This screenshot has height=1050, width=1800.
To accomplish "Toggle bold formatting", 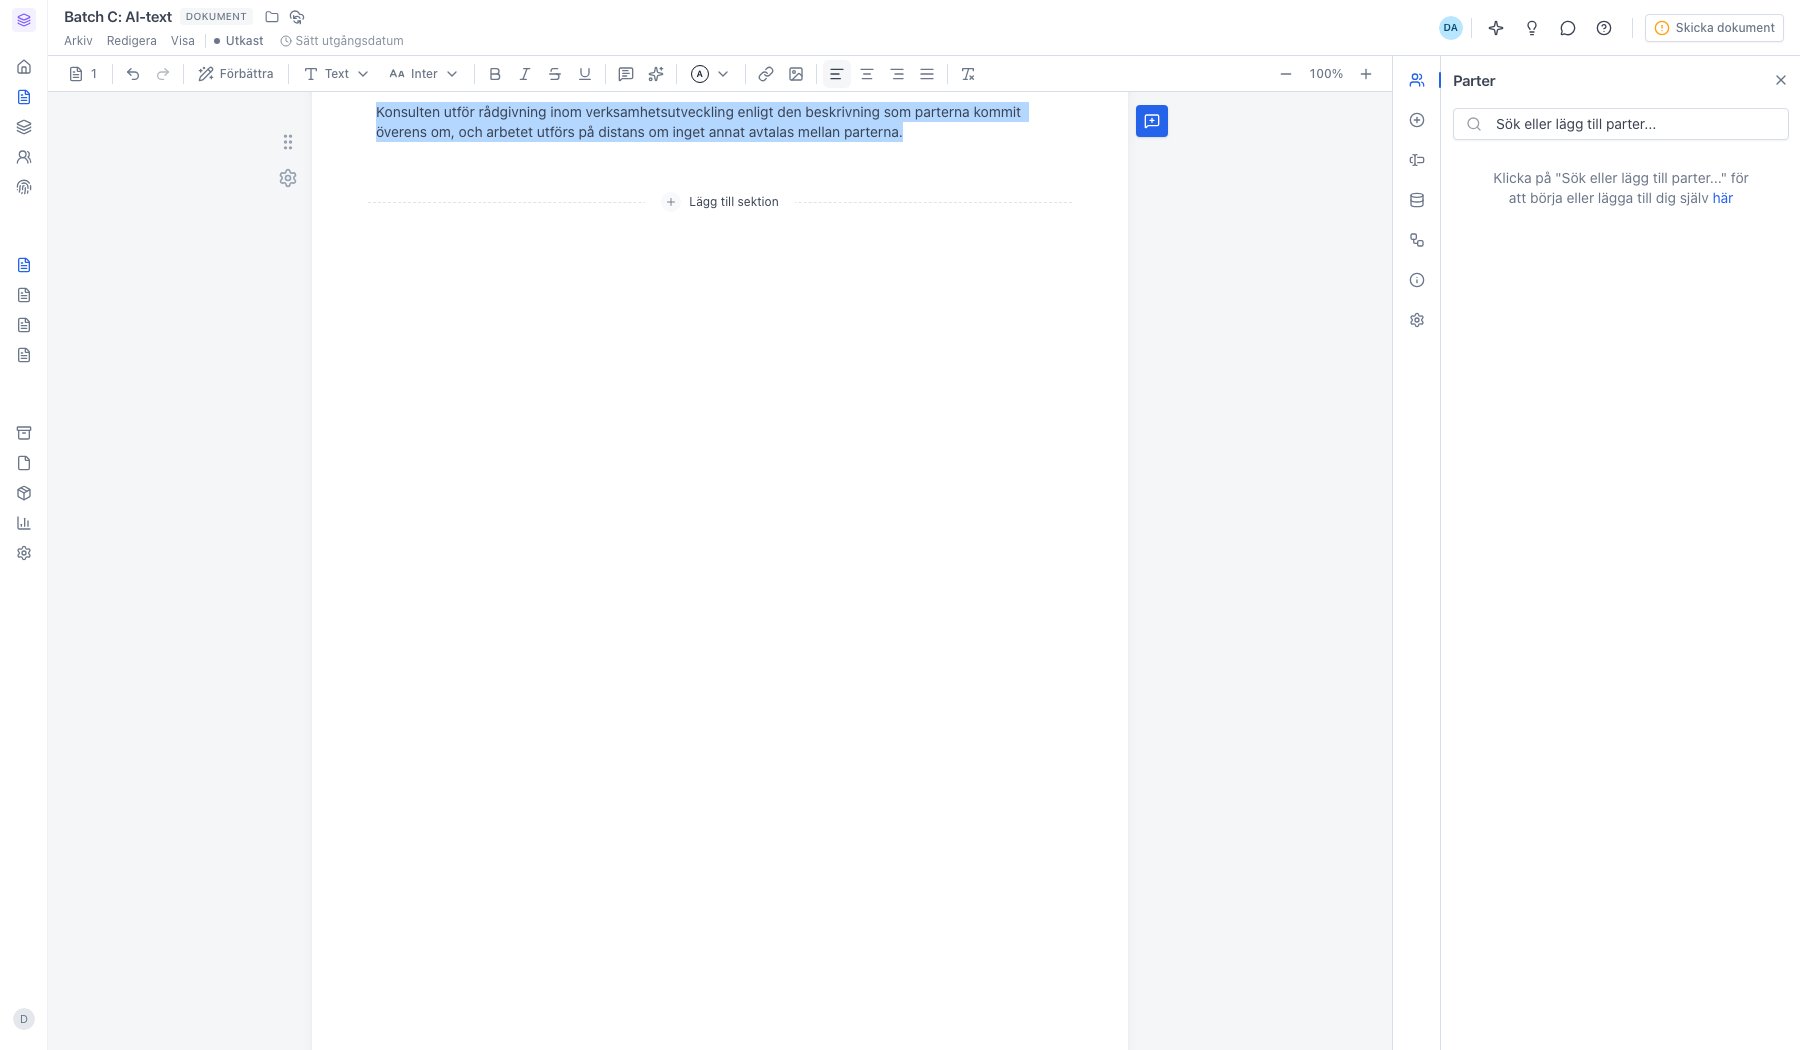I will [x=495, y=74].
